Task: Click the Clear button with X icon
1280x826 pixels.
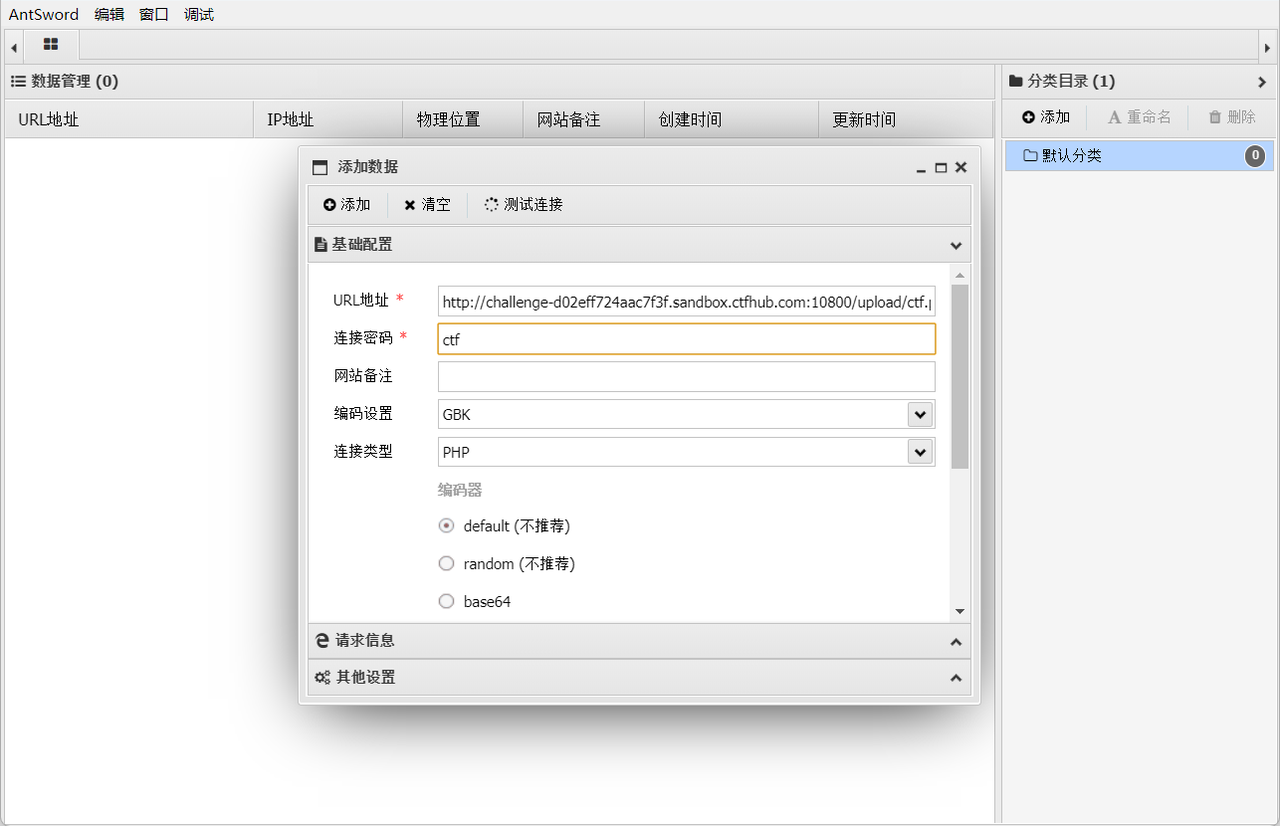Action: [x=427, y=205]
